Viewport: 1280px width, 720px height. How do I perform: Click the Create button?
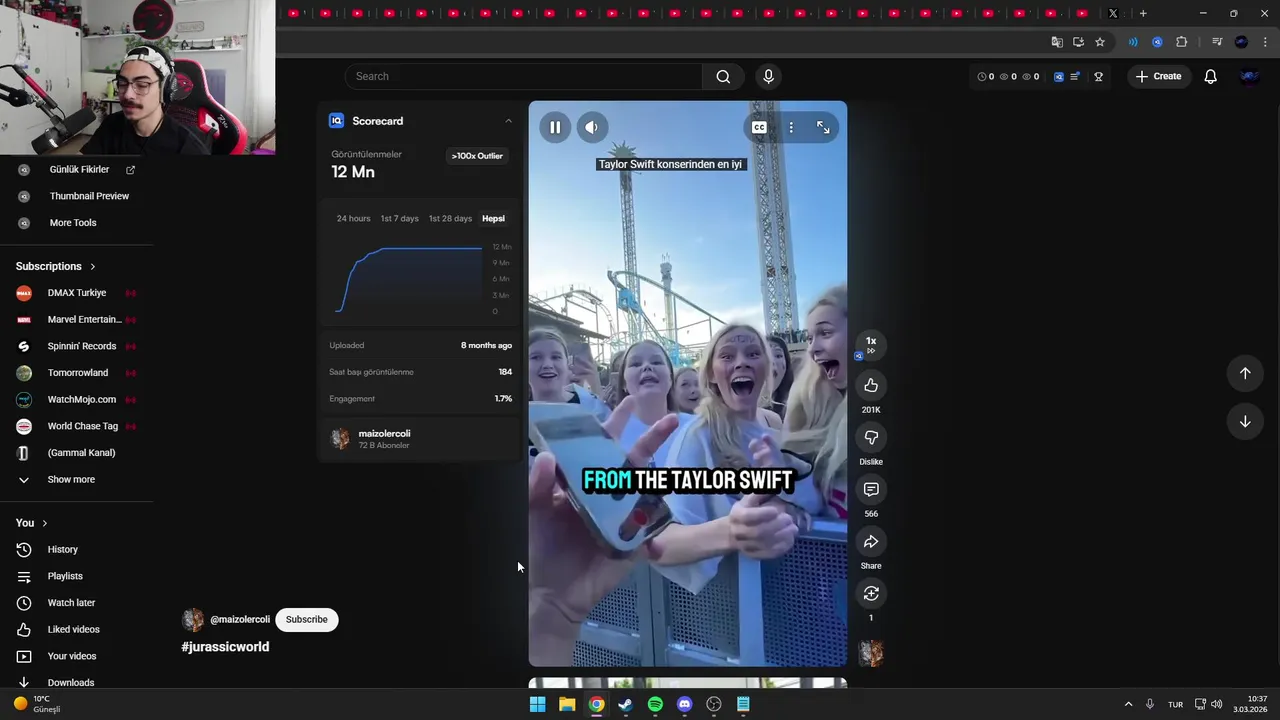tap(1158, 76)
